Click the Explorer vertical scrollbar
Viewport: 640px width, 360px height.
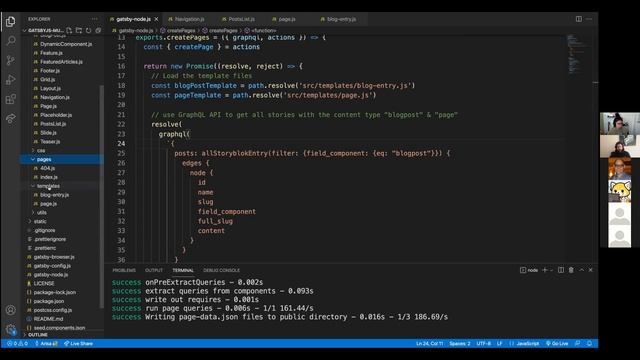click(102, 196)
